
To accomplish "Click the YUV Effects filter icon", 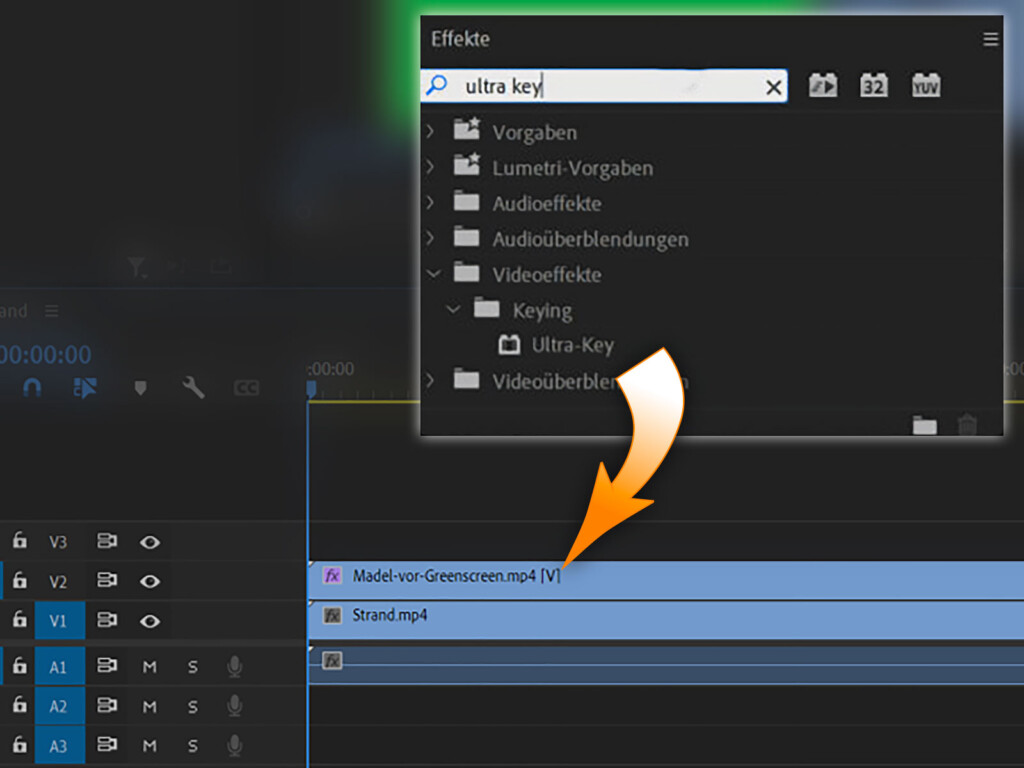I will [x=926, y=86].
